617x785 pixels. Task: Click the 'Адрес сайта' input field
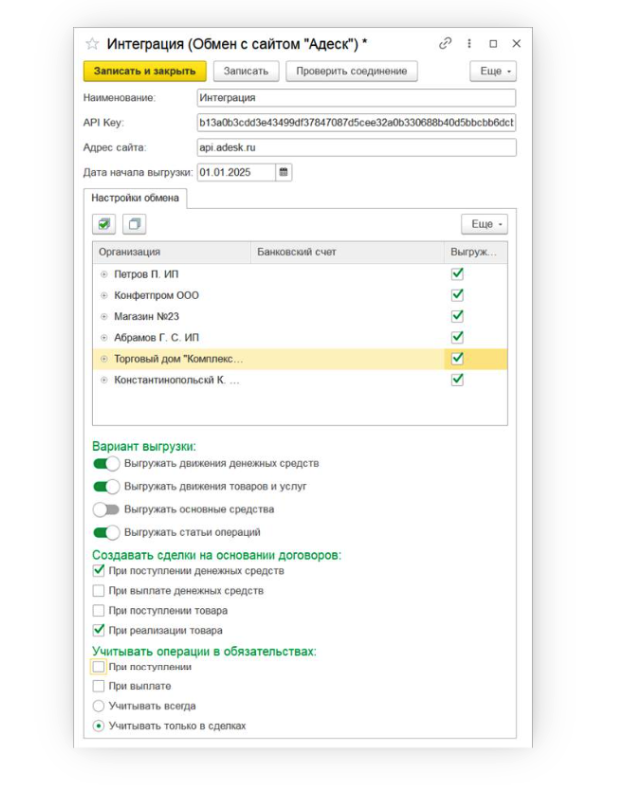coord(356,147)
